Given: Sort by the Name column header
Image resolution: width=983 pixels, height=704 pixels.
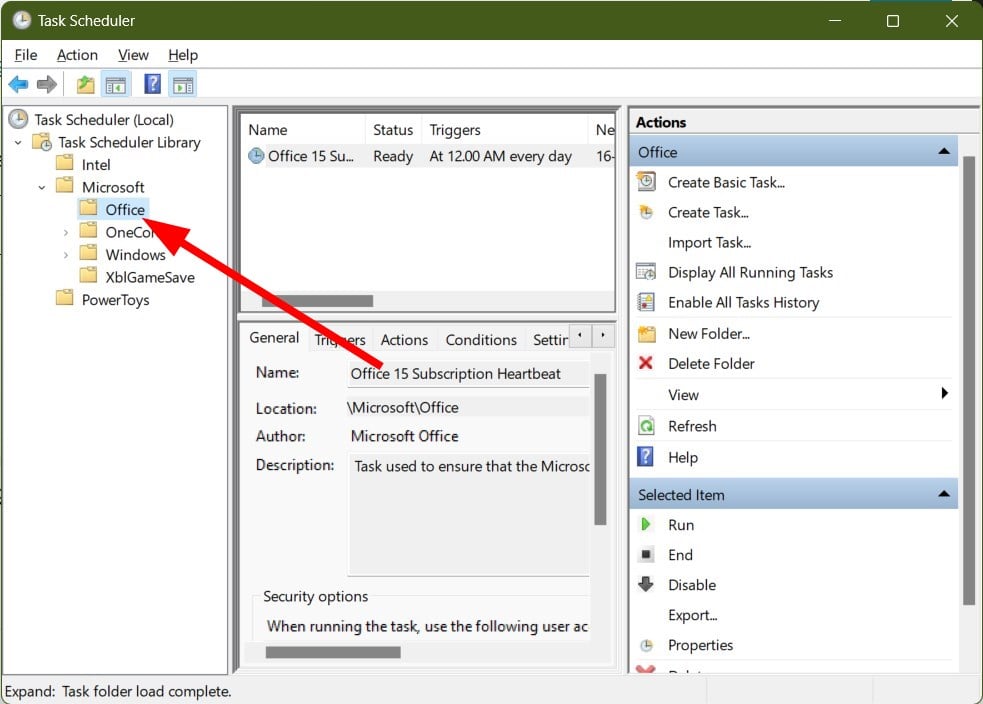Looking at the screenshot, I should (x=303, y=130).
